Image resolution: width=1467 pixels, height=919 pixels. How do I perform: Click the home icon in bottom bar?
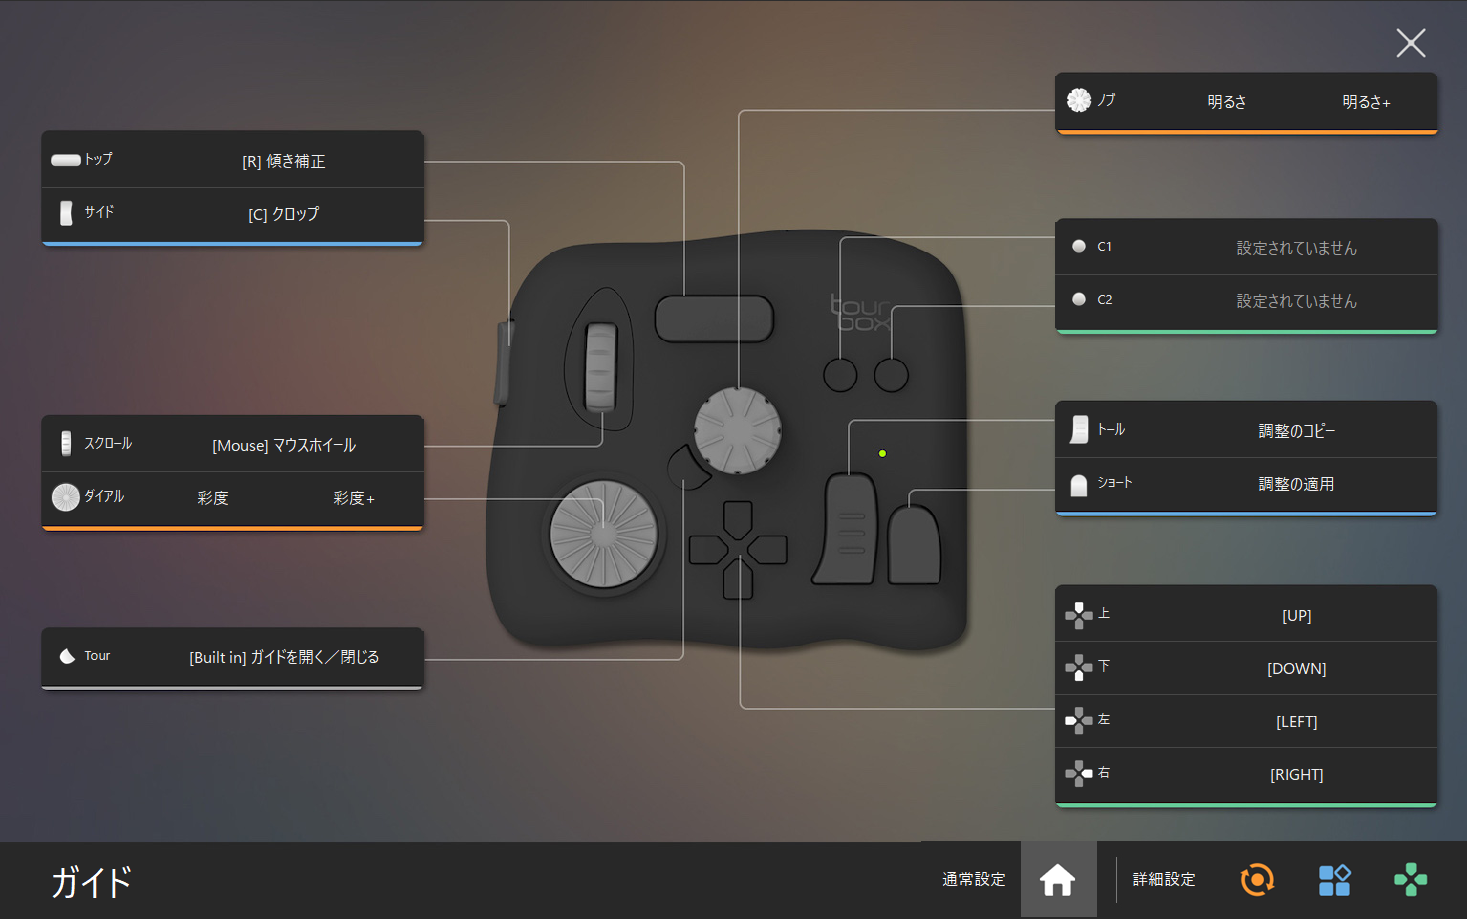[x=1057, y=880]
